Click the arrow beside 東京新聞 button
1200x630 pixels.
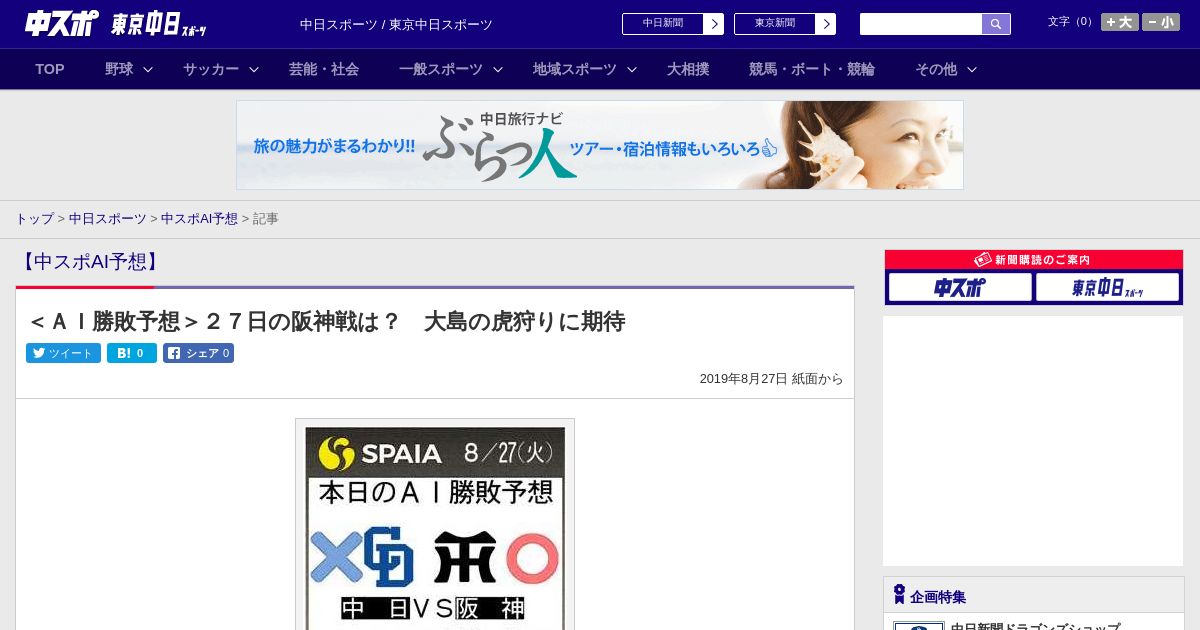point(825,24)
